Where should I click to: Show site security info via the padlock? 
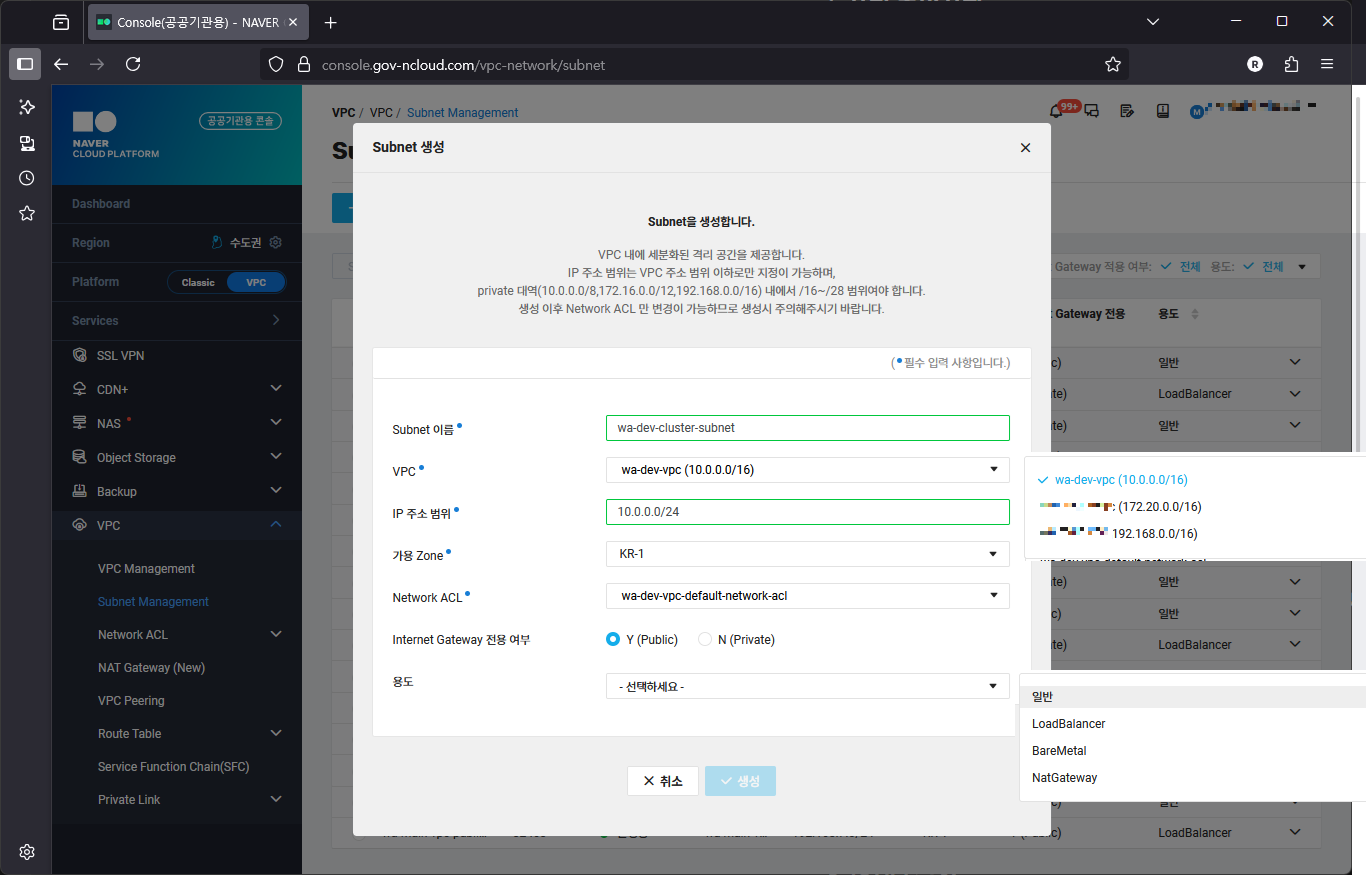(305, 64)
